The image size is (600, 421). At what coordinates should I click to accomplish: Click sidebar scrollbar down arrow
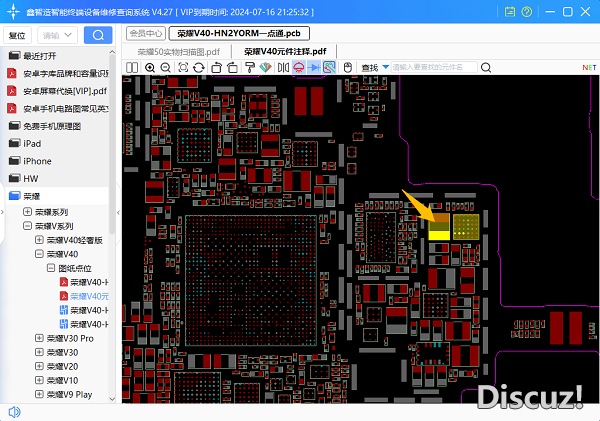112,399
